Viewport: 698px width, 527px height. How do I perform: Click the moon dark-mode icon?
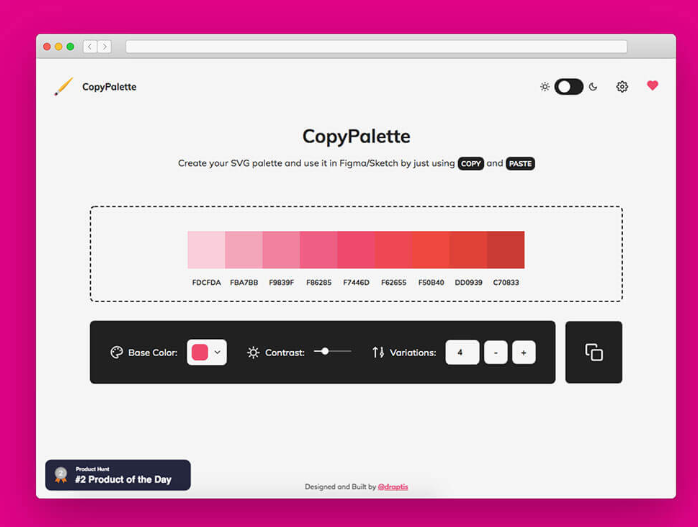click(x=593, y=87)
